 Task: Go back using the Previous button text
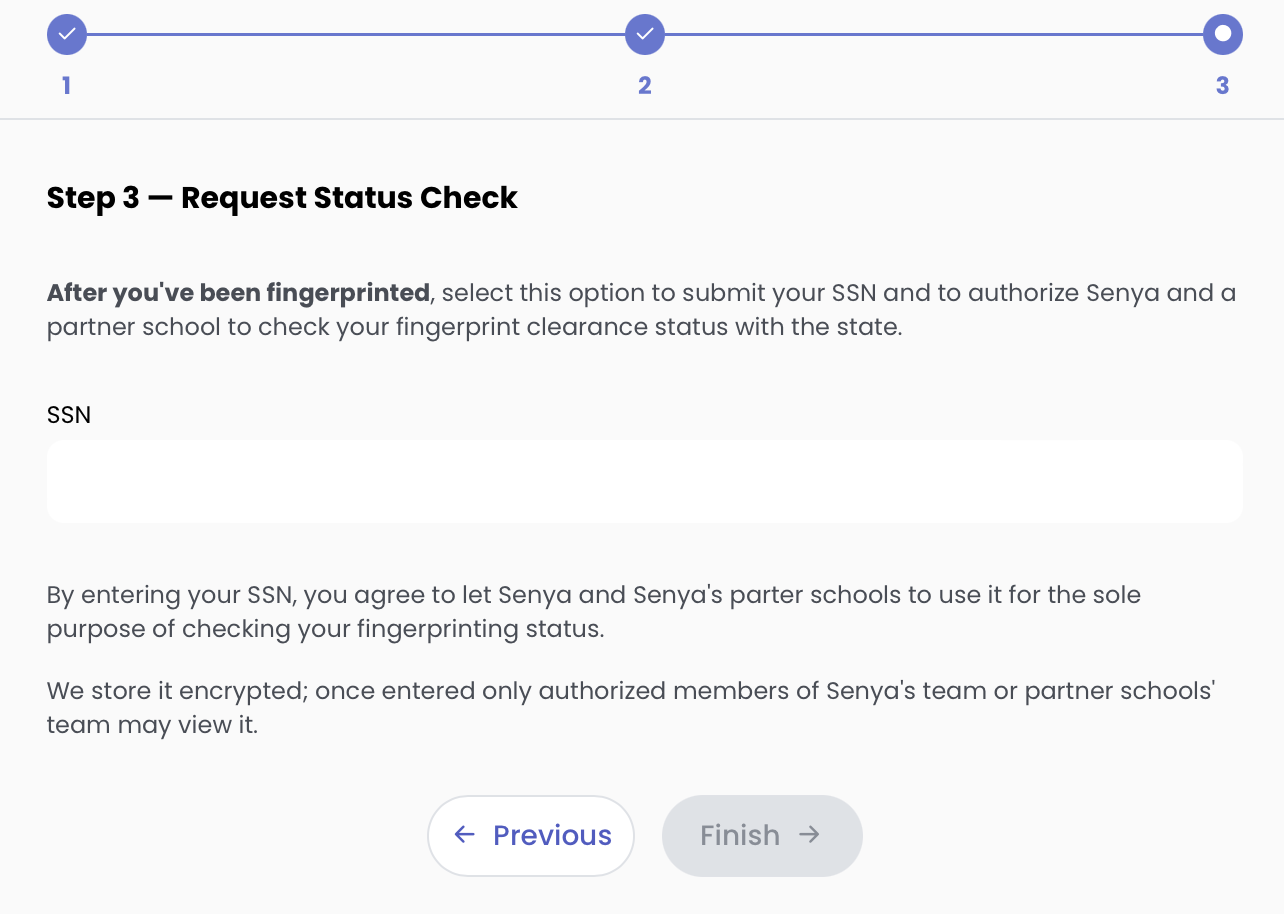pos(552,835)
